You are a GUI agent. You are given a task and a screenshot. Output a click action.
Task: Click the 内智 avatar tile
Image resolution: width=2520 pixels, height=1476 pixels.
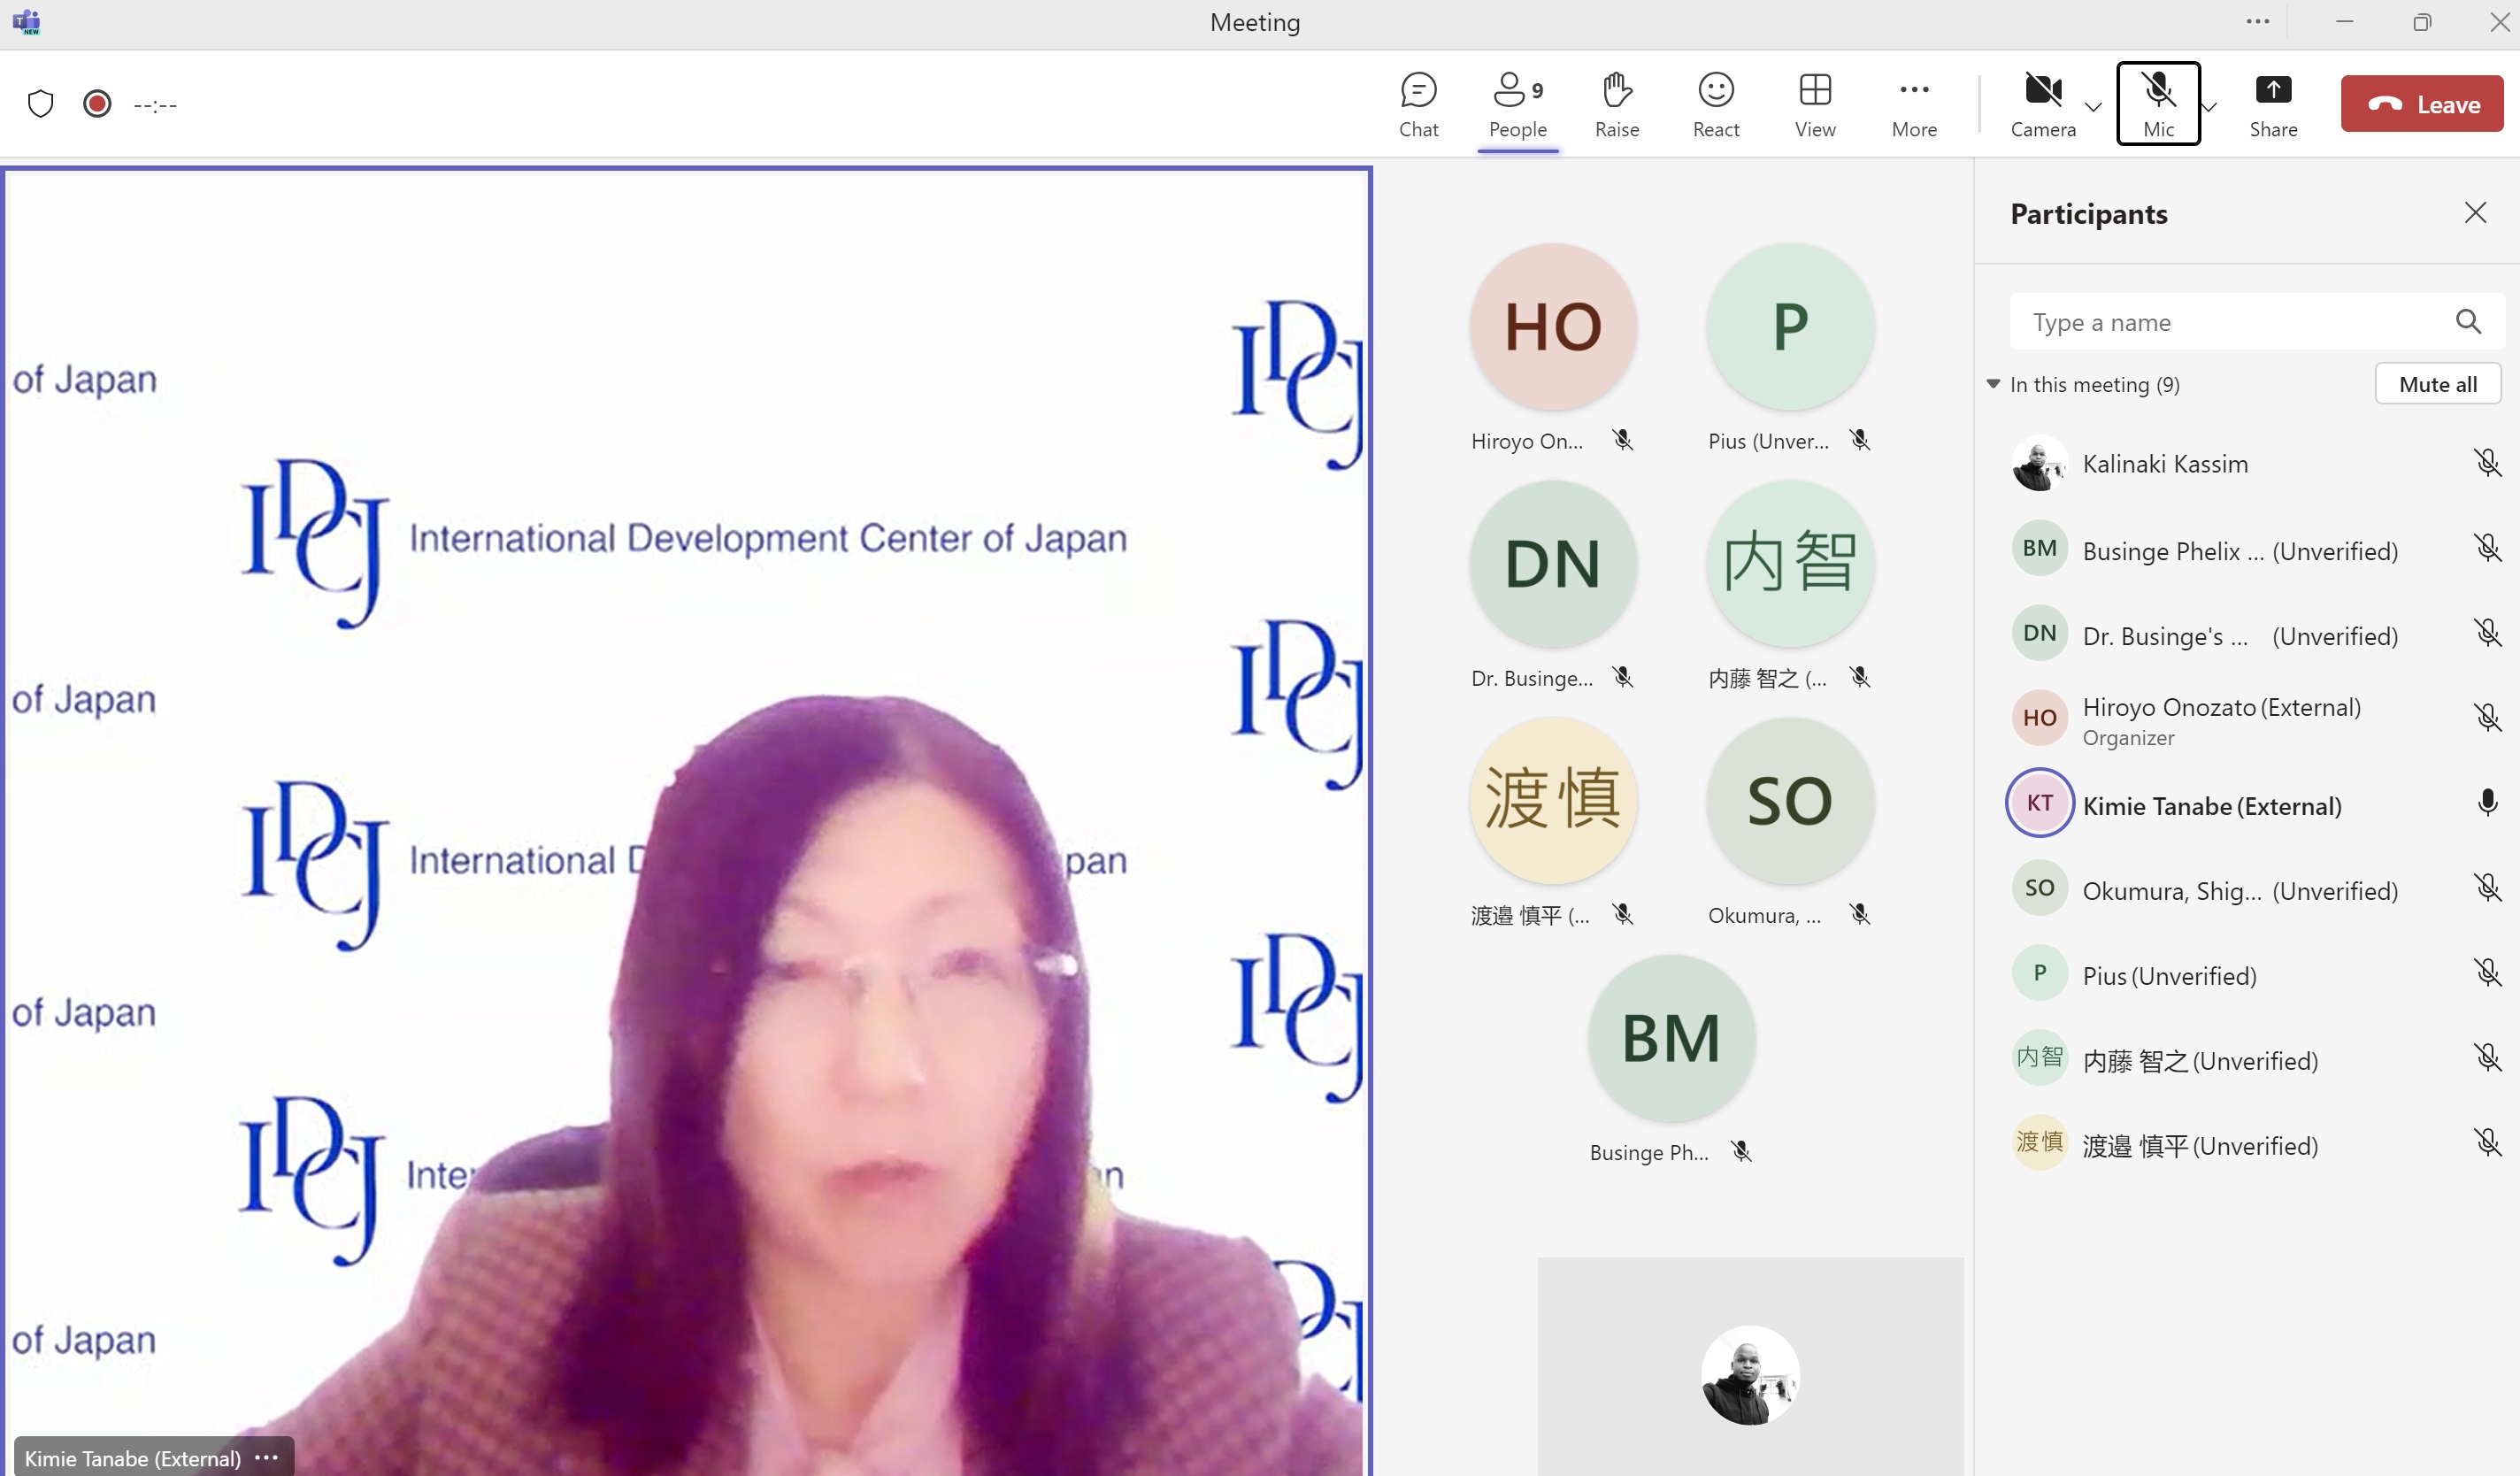pyautogui.click(x=1789, y=563)
